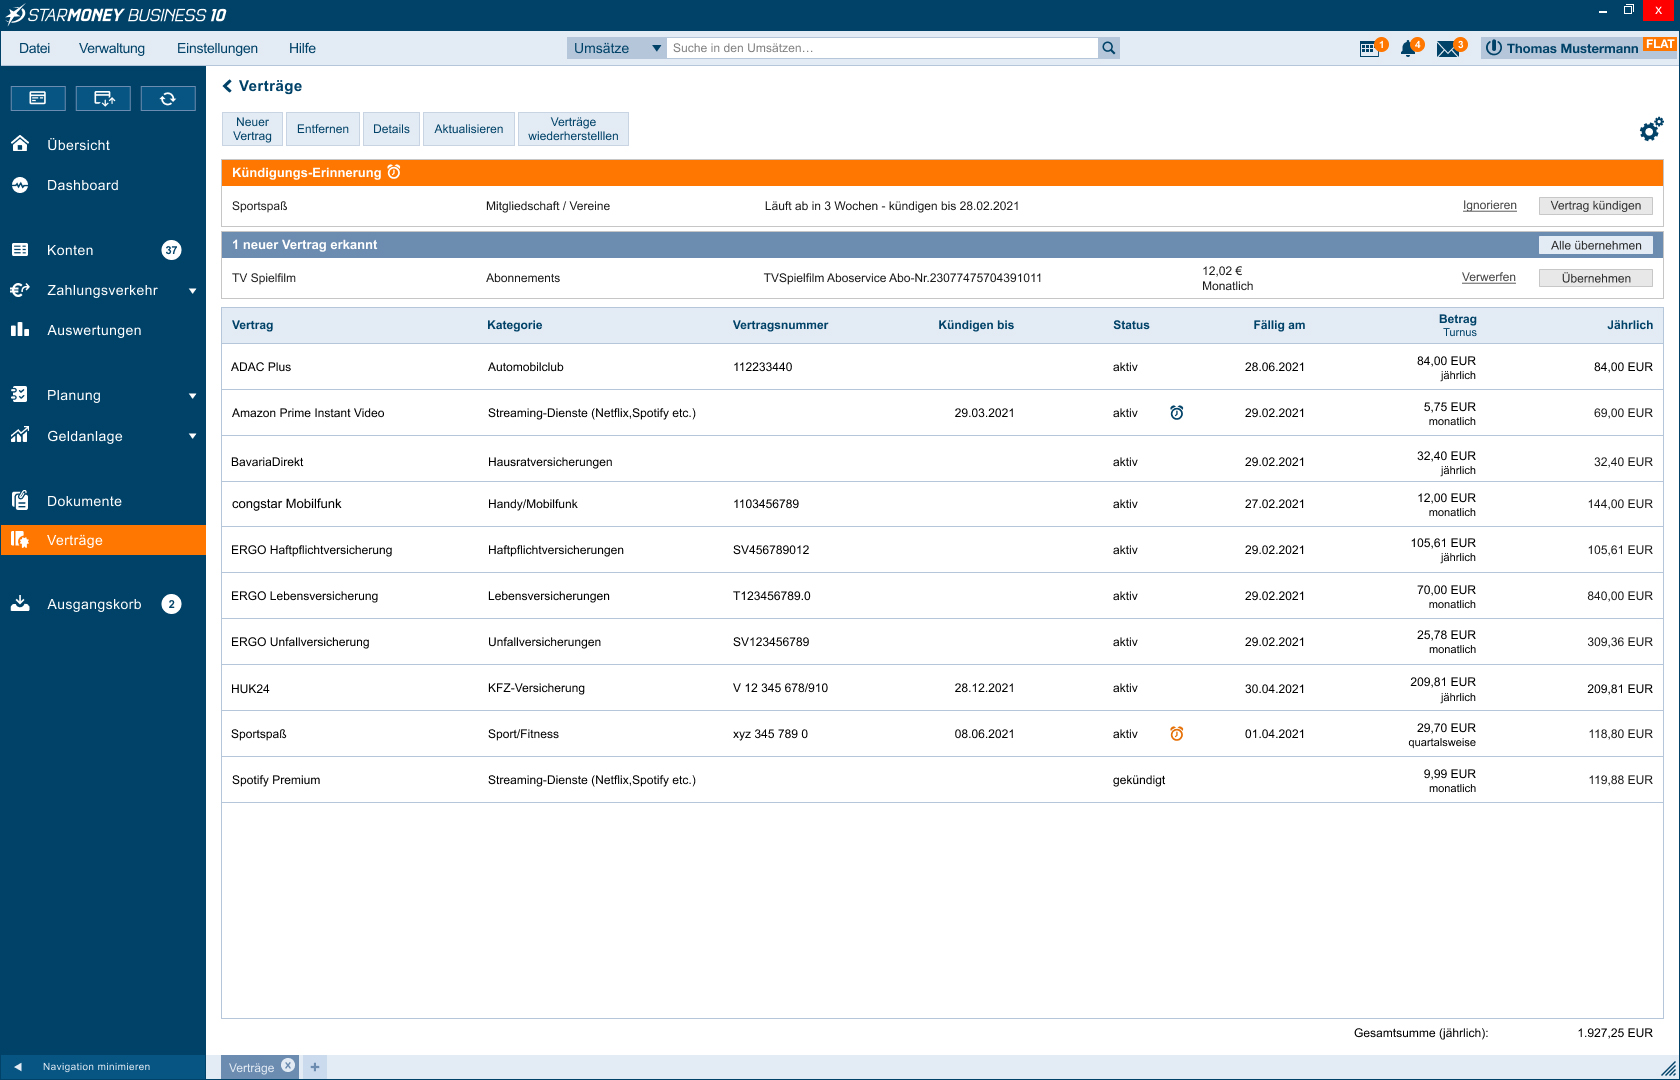Select the Verträge sidebar icon
The image size is (1680, 1080).
point(20,540)
